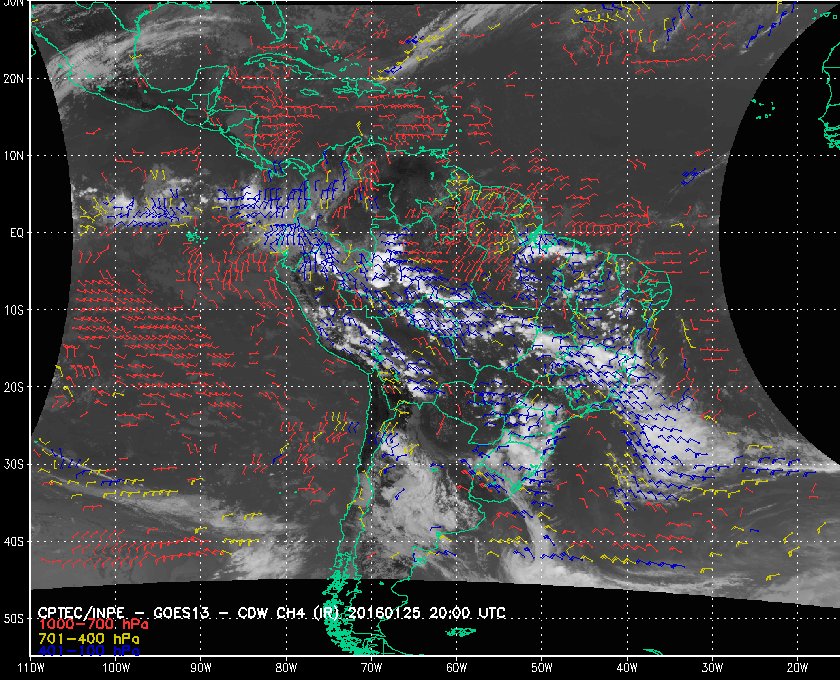This screenshot has width=840, height=680.
Task: Click the 401-100 hPa blue legend label
Action: 88,651
